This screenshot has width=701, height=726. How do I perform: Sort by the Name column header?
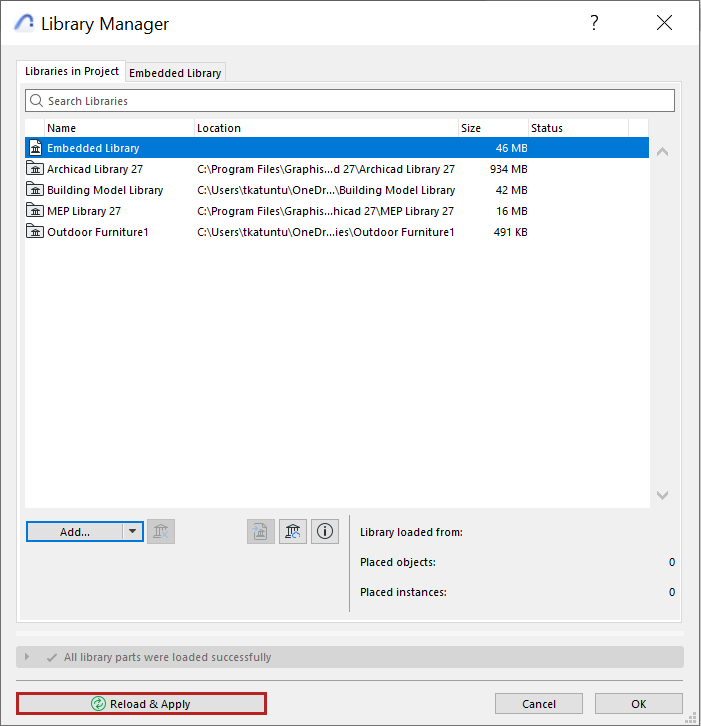pos(119,128)
